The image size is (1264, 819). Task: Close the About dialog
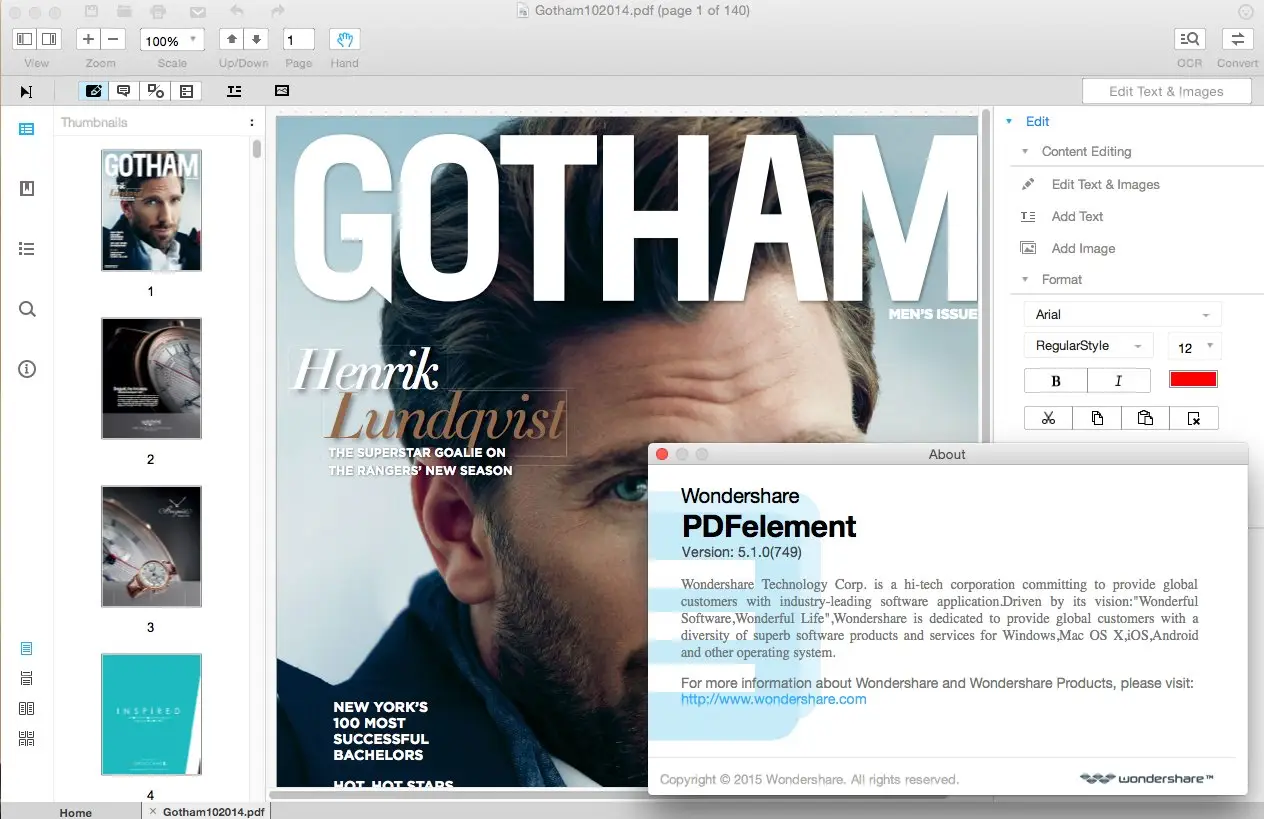[662, 454]
